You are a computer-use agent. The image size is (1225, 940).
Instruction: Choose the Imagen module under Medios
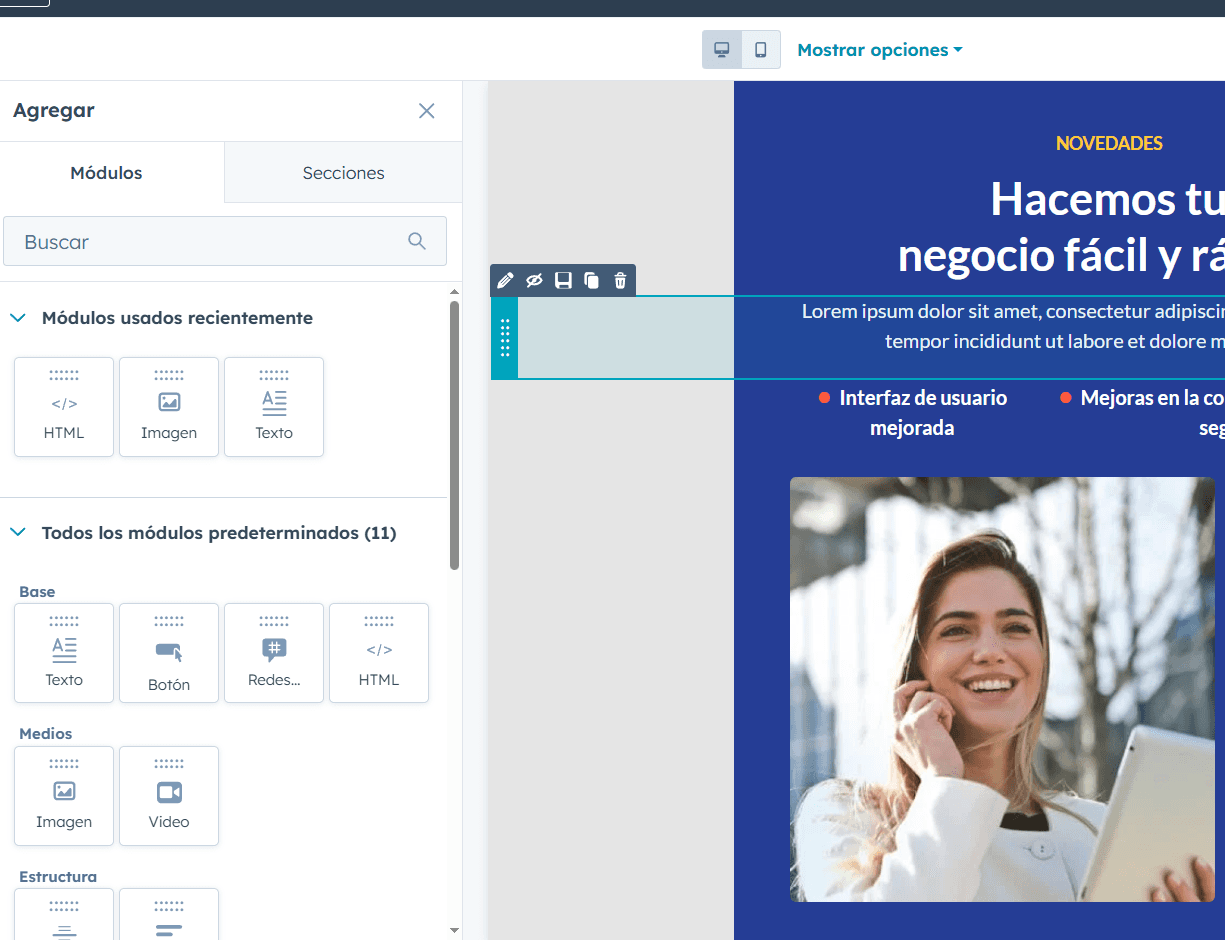[64, 796]
